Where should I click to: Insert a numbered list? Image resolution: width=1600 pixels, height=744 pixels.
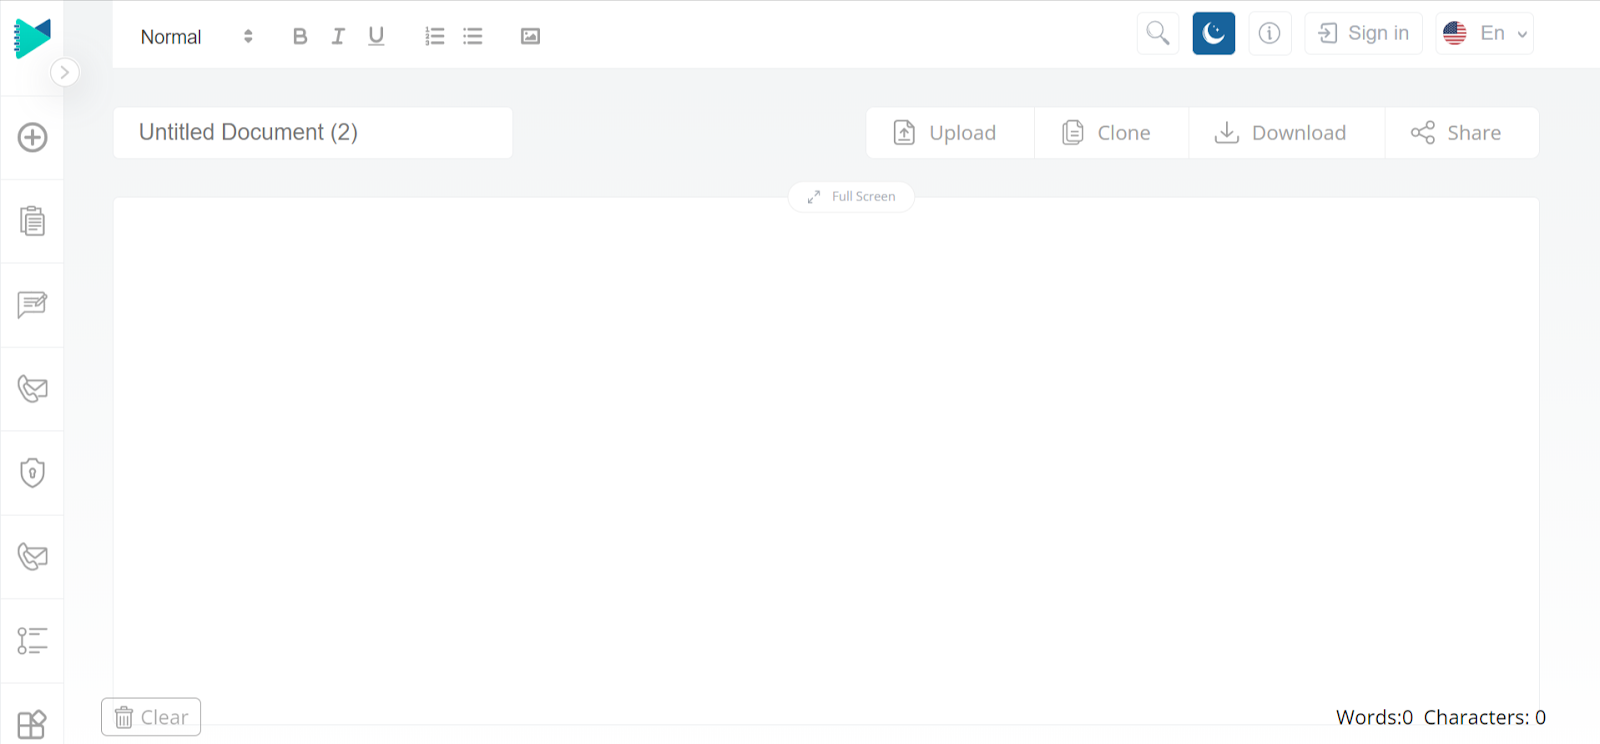[x=434, y=36]
